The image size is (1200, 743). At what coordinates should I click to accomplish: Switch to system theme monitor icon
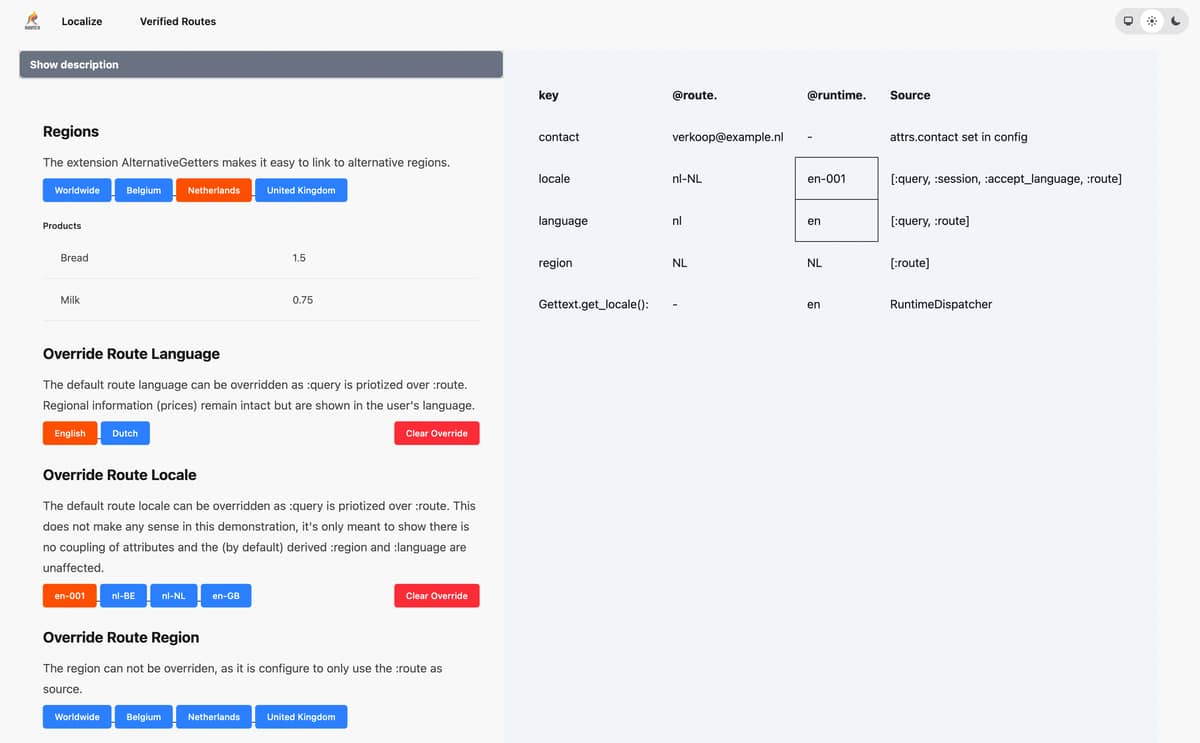click(x=1128, y=21)
